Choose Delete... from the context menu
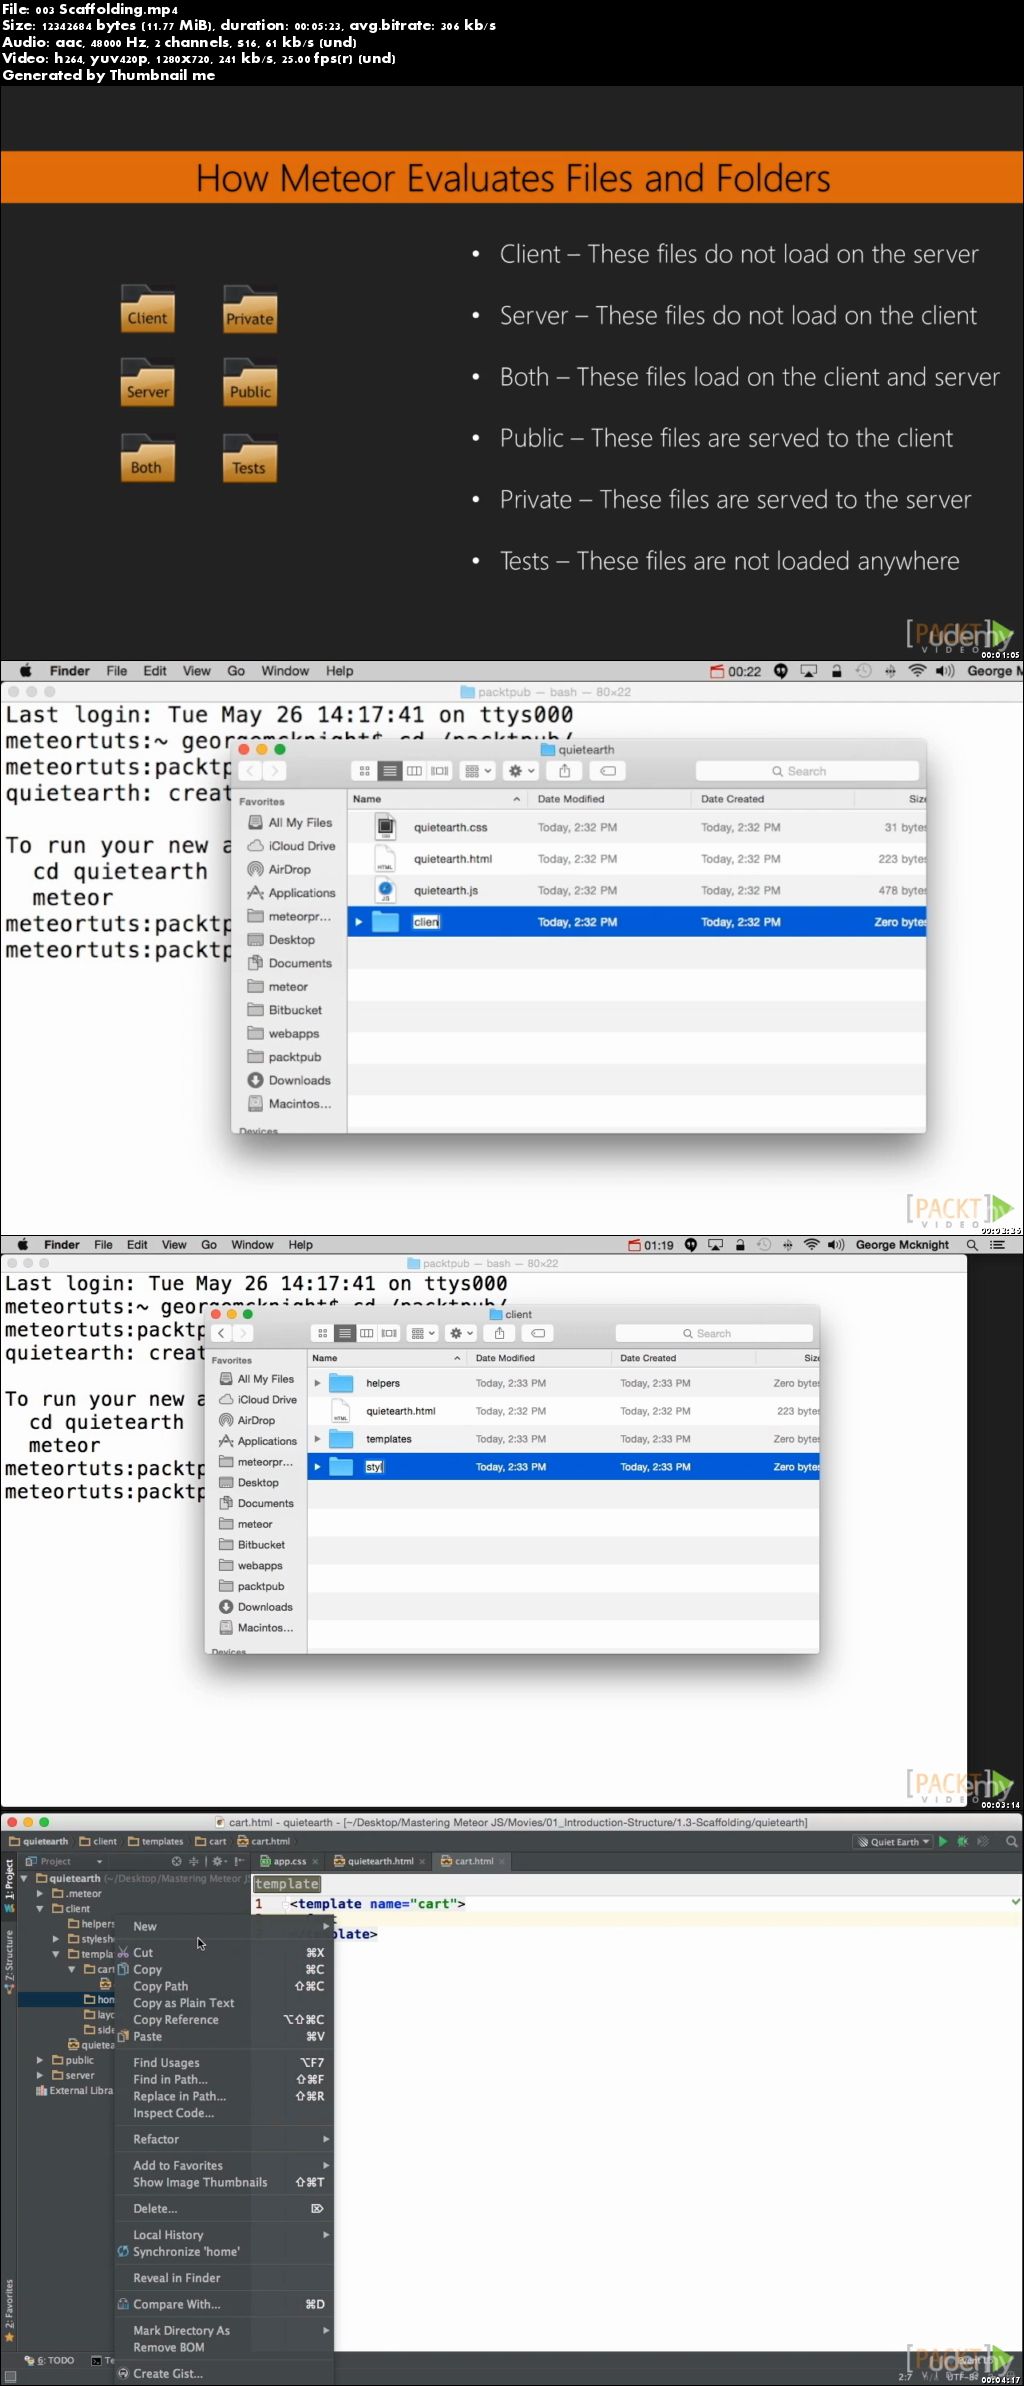1024x2386 pixels. coord(224,2208)
